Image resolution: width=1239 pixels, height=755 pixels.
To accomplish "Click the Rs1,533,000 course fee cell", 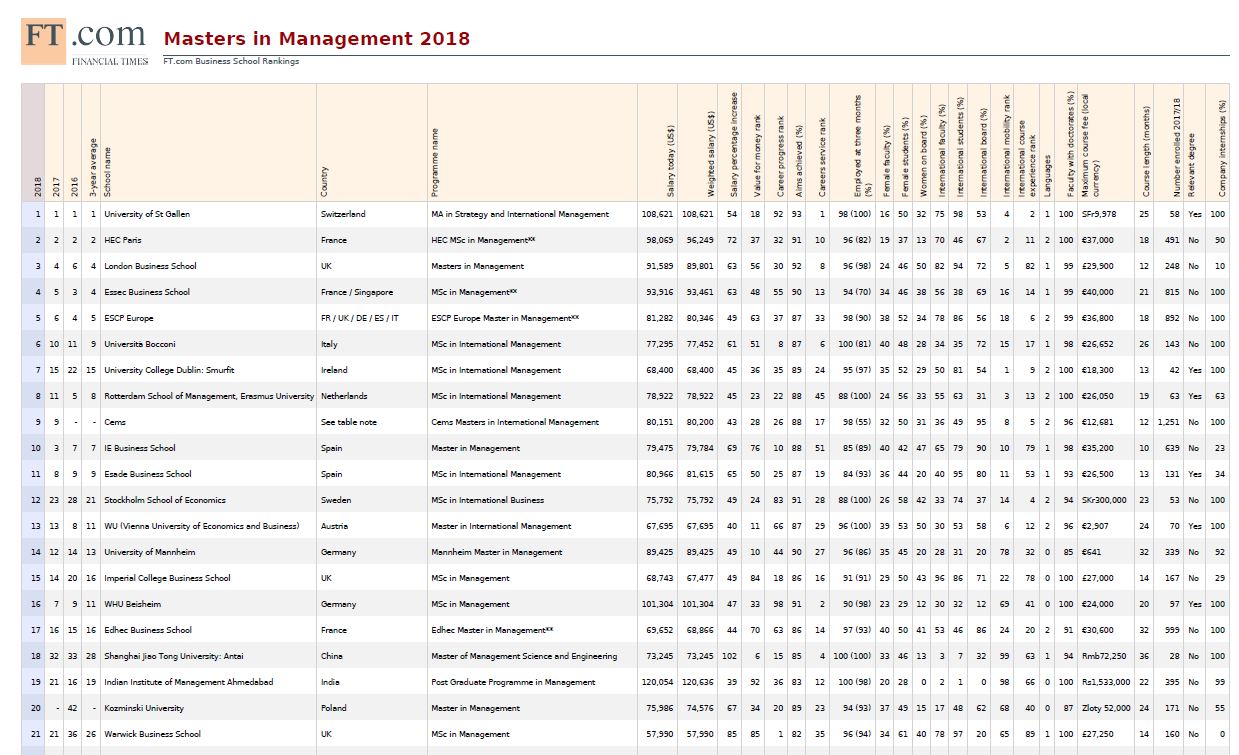I will click(1106, 682).
